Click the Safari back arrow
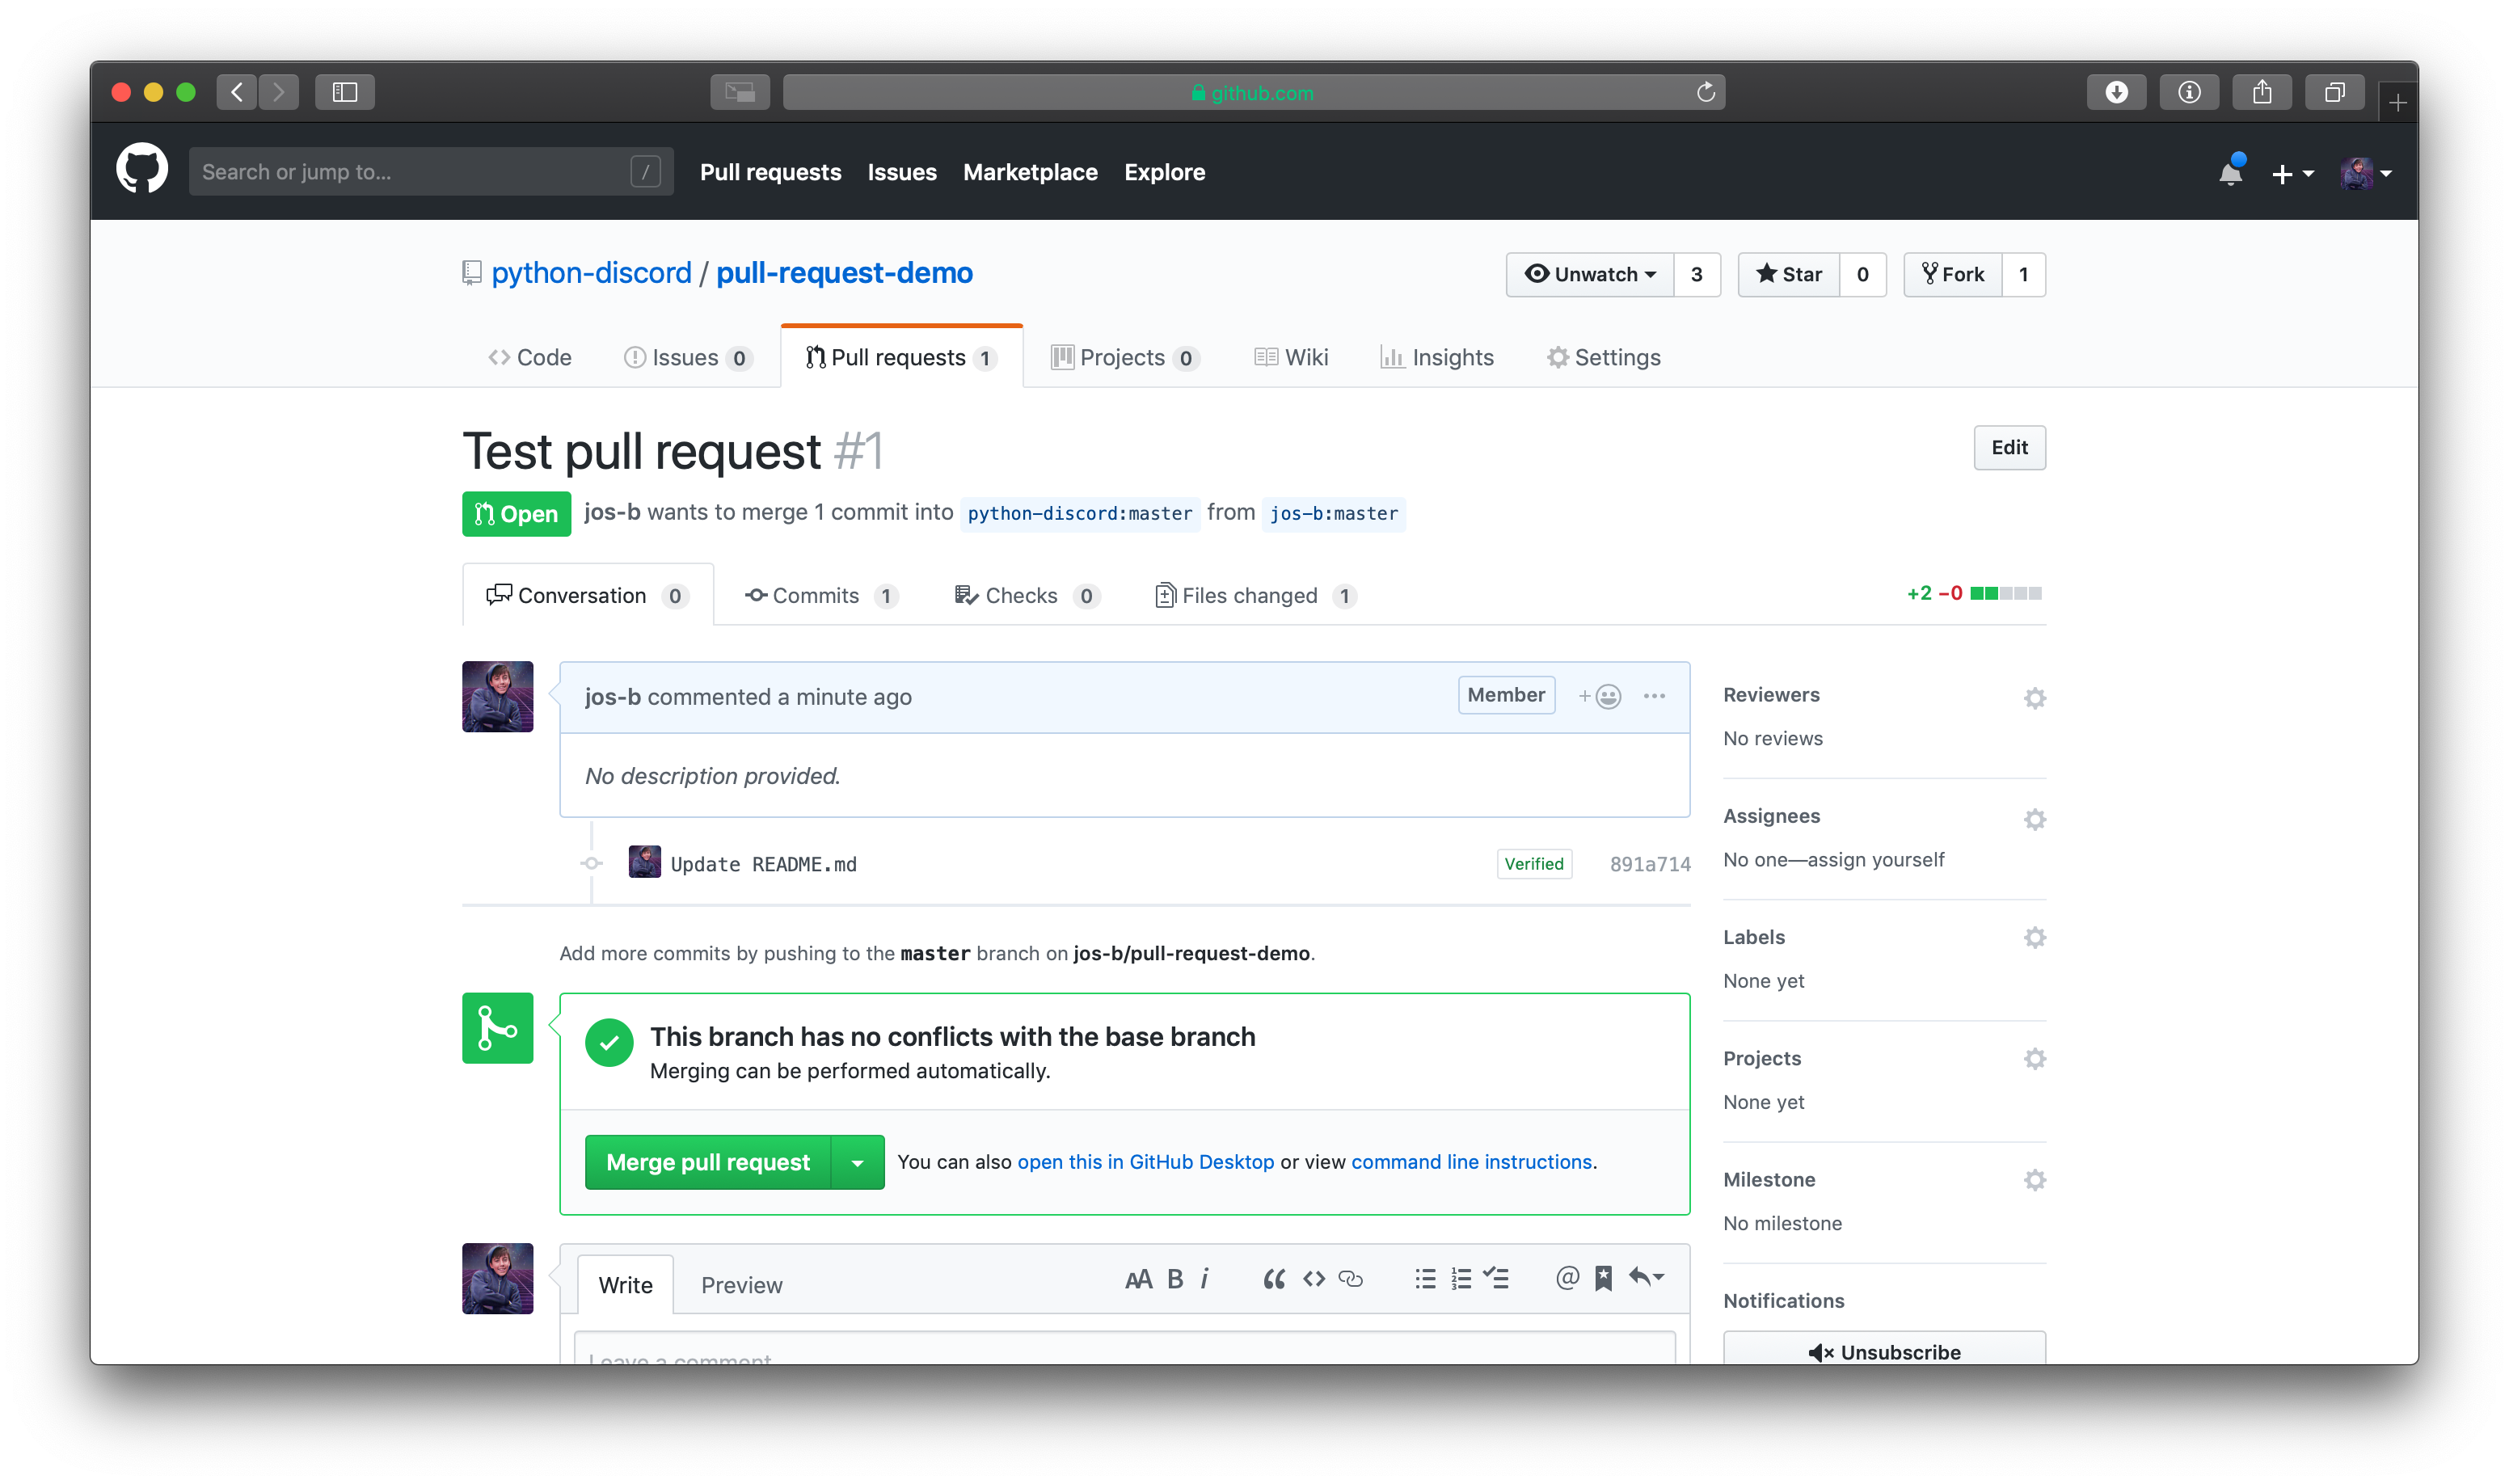The width and height of the screenshot is (2509, 1484). click(237, 92)
